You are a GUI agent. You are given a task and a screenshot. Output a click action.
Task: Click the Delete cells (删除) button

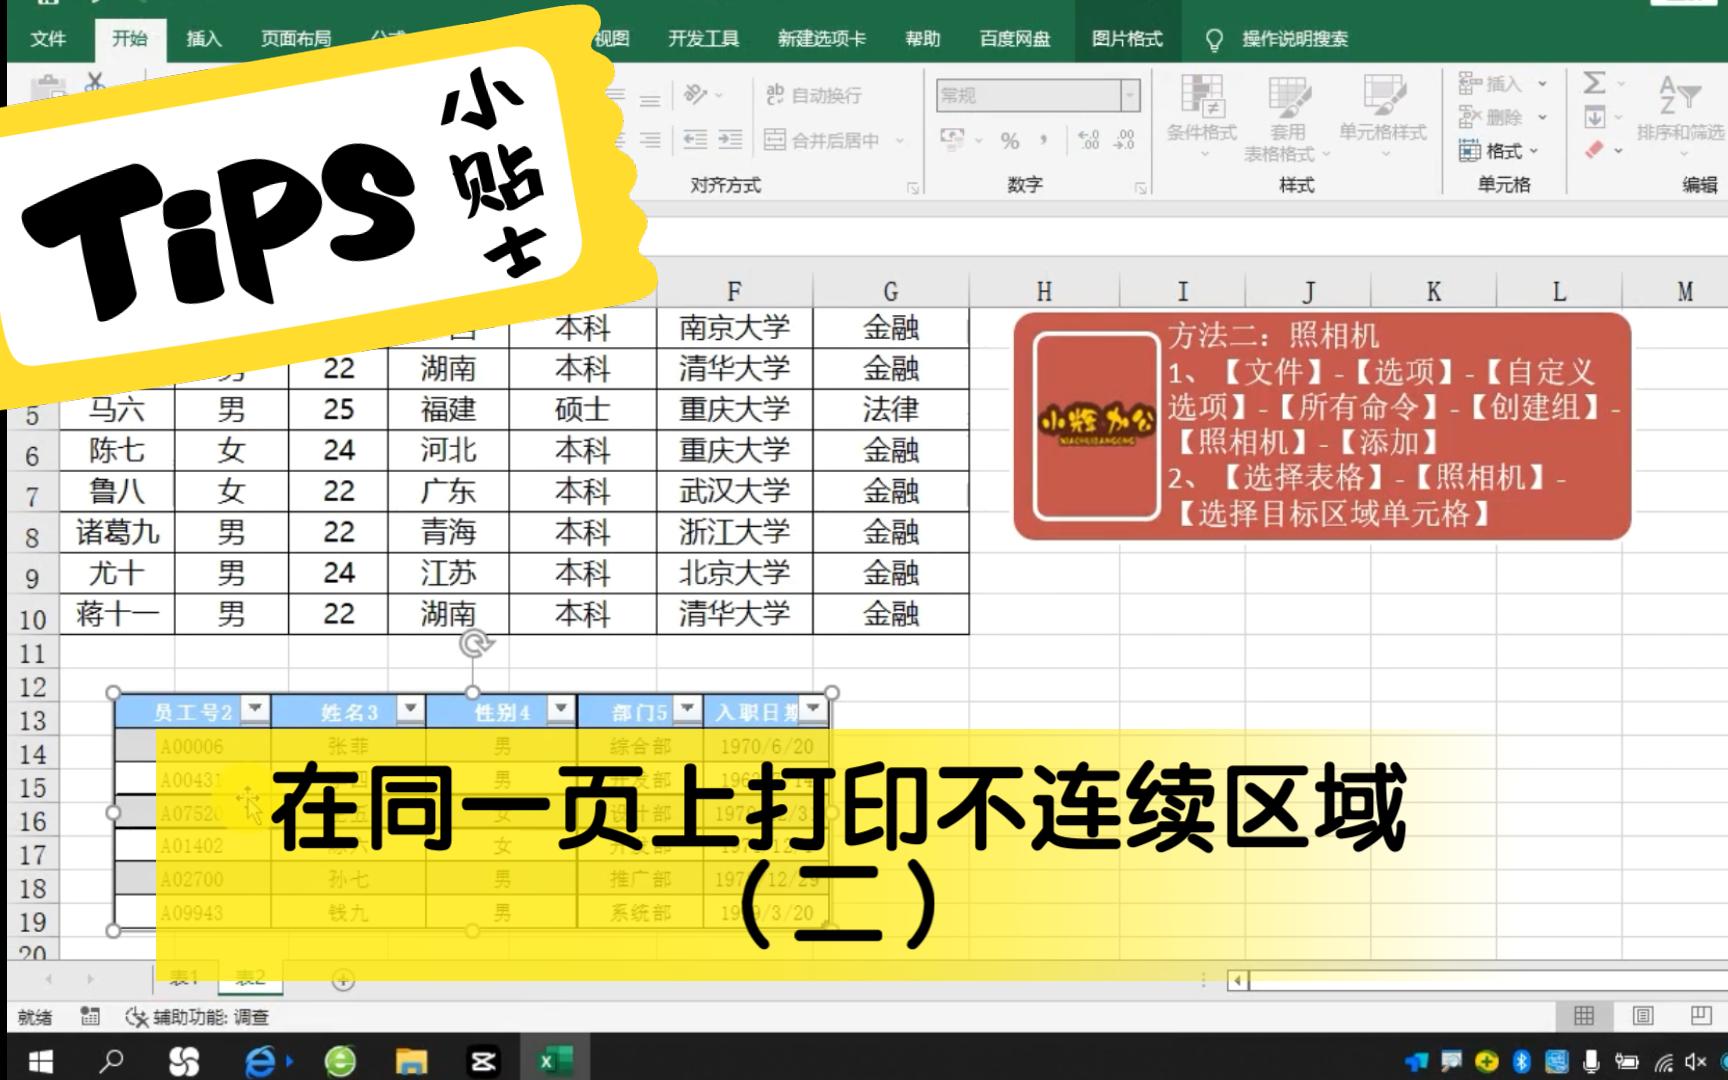point(1490,117)
